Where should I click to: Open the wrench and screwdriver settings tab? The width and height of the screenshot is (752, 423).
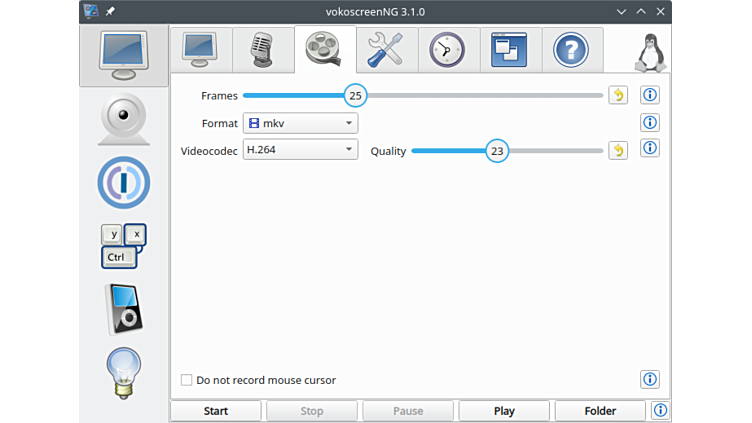pos(385,49)
